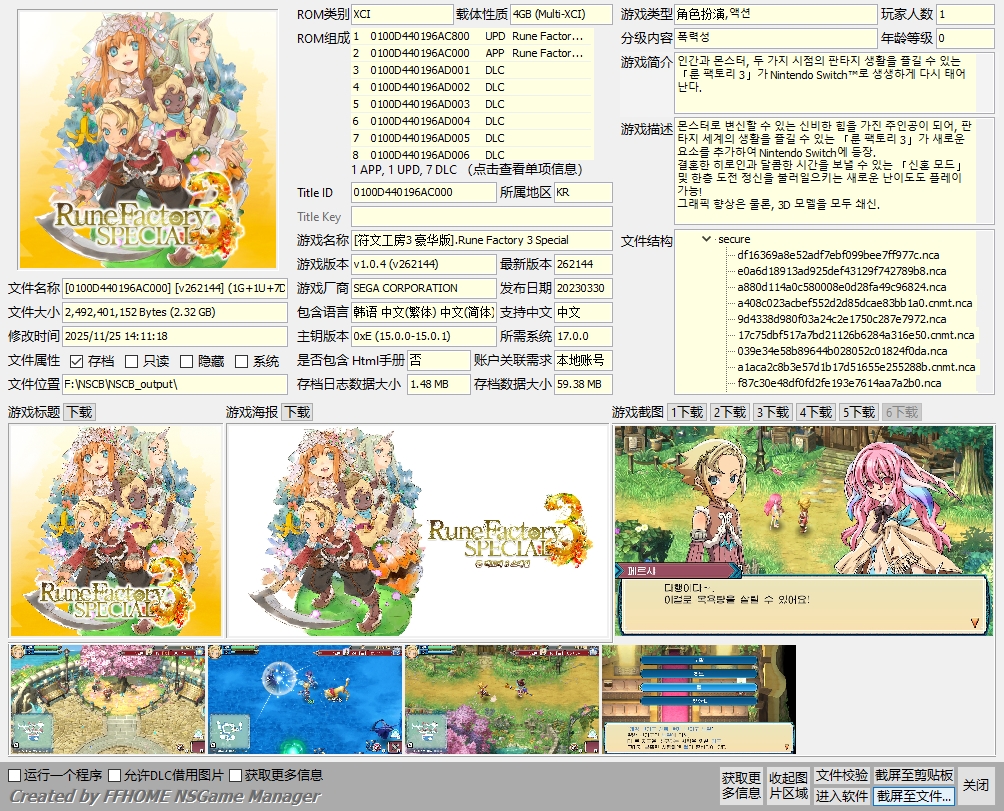This screenshot has width=1004, height=811.
Task: Enable the 获取更多信息 checkbox
Action: [236, 775]
